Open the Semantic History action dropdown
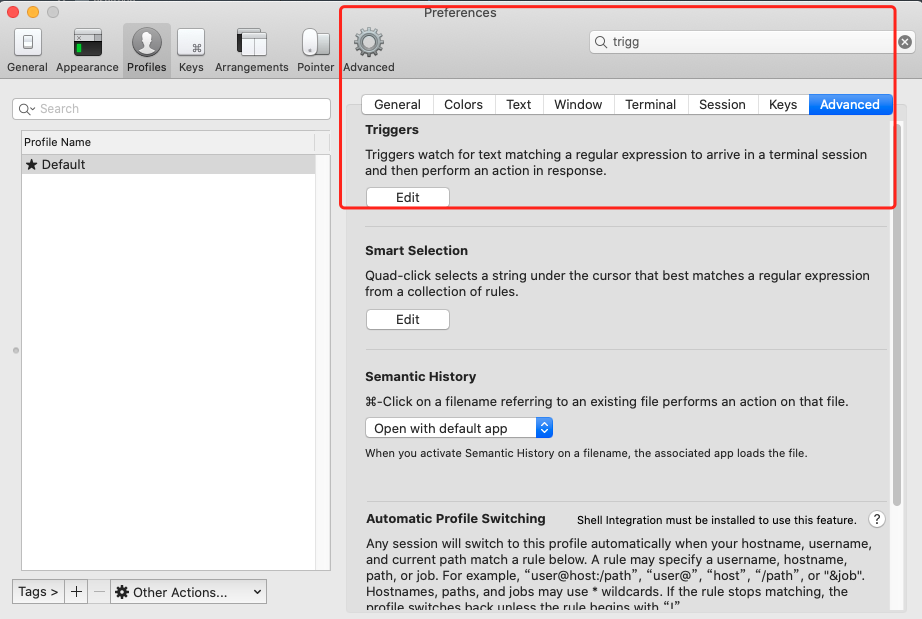Image resolution: width=922 pixels, height=619 pixels. pos(459,428)
